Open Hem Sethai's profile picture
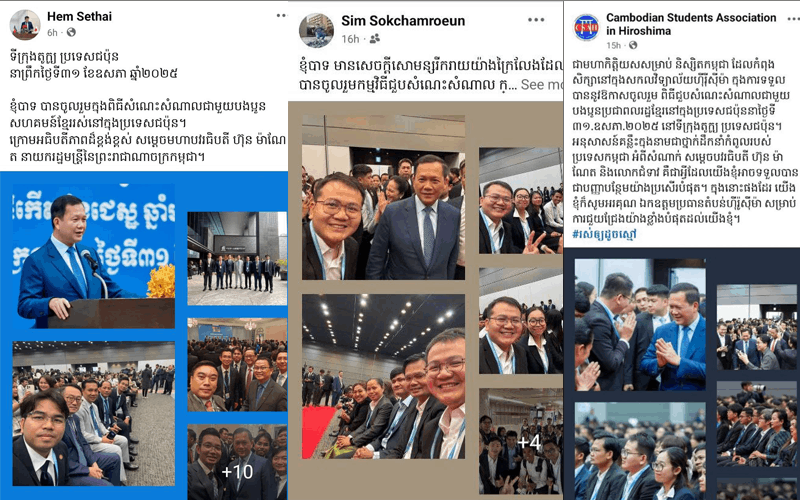Screen dimensions: 800x500 tap(24, 24)
